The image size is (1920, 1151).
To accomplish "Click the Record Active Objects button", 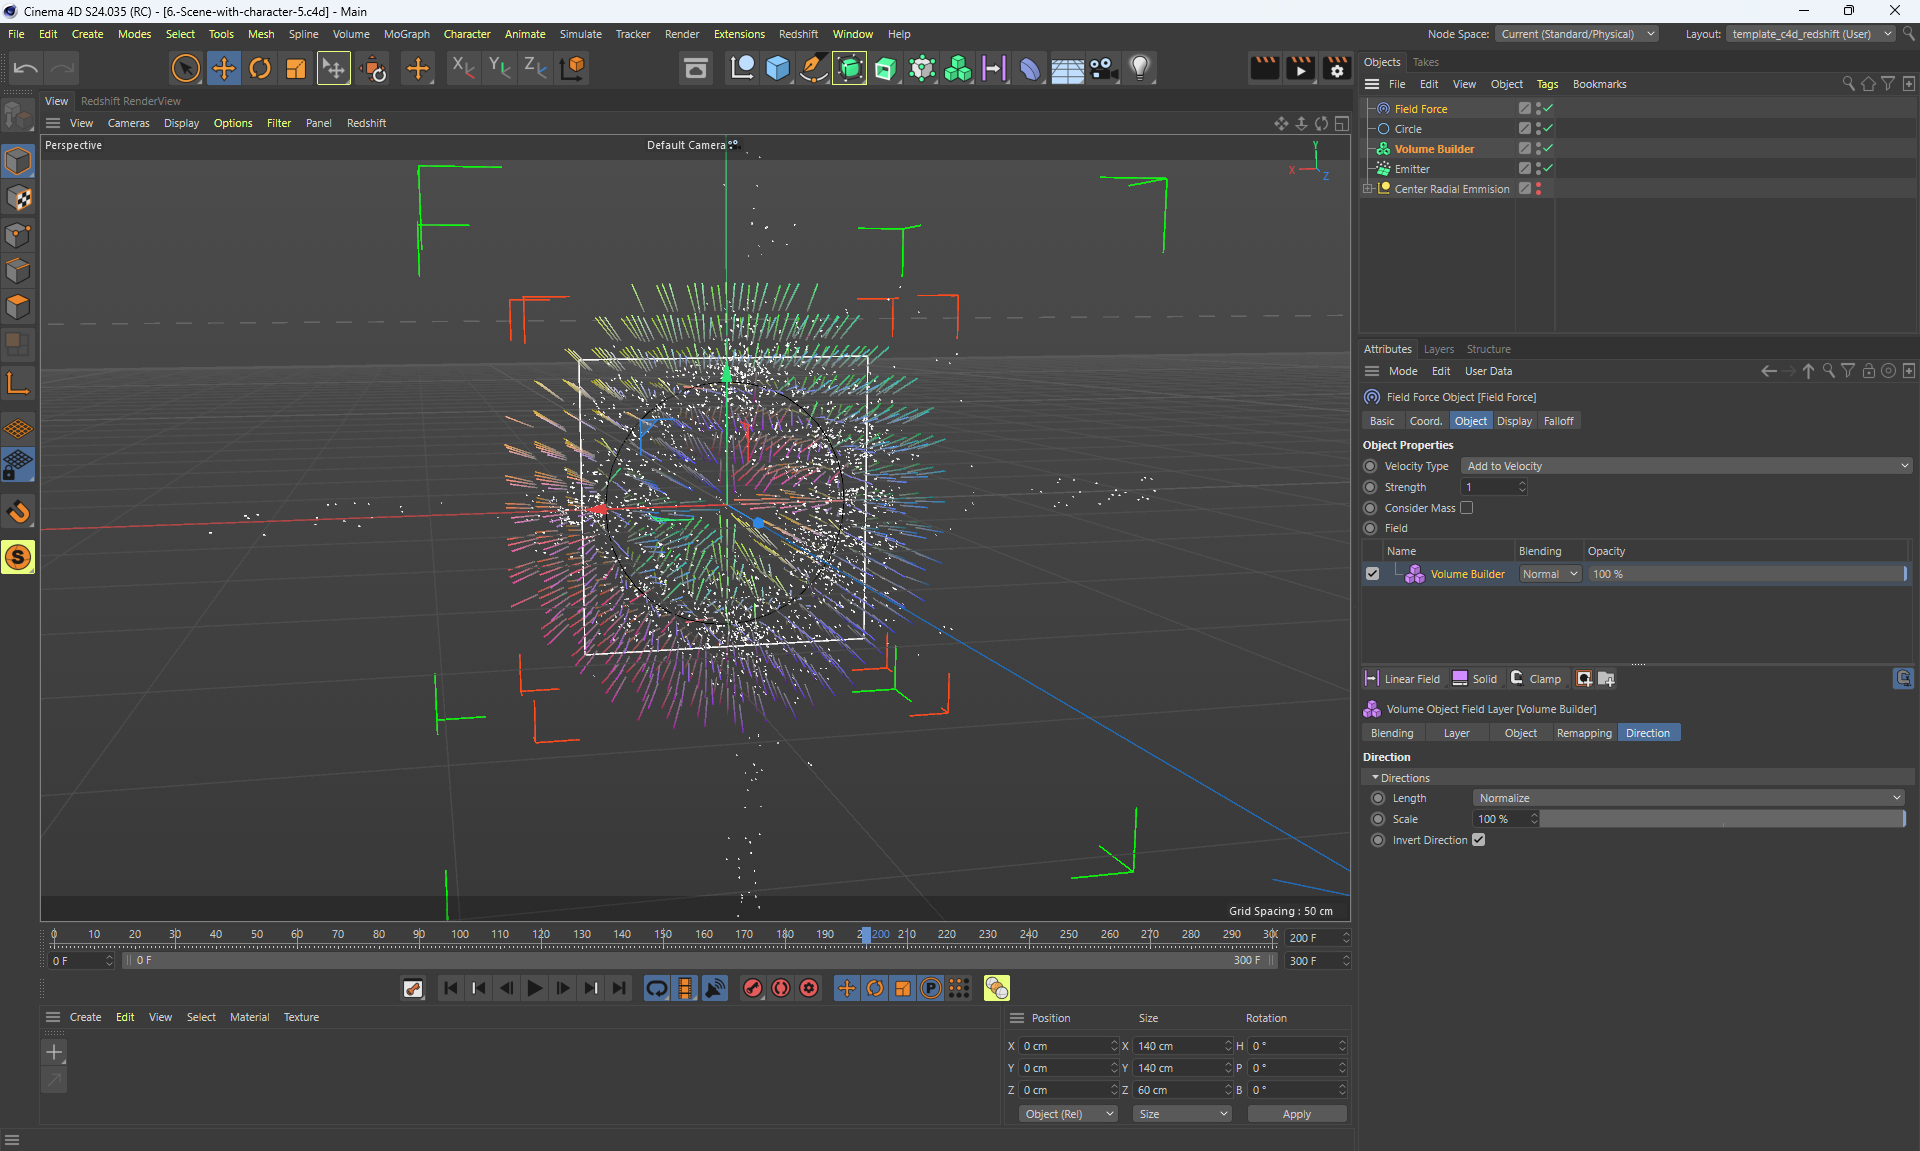I will pos(753,988).
